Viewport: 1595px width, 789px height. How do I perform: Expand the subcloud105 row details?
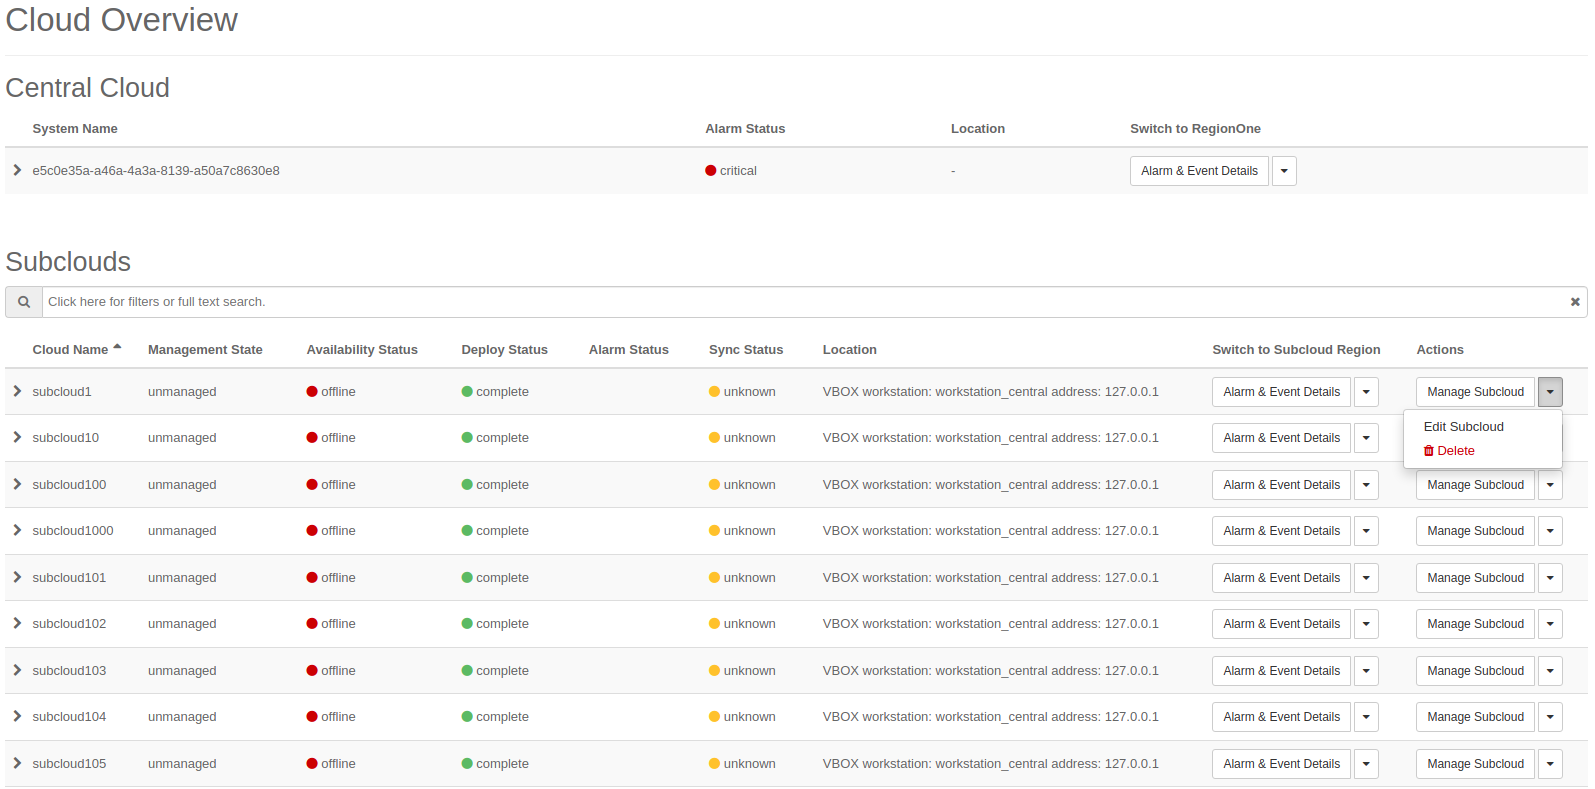[17, 764]
